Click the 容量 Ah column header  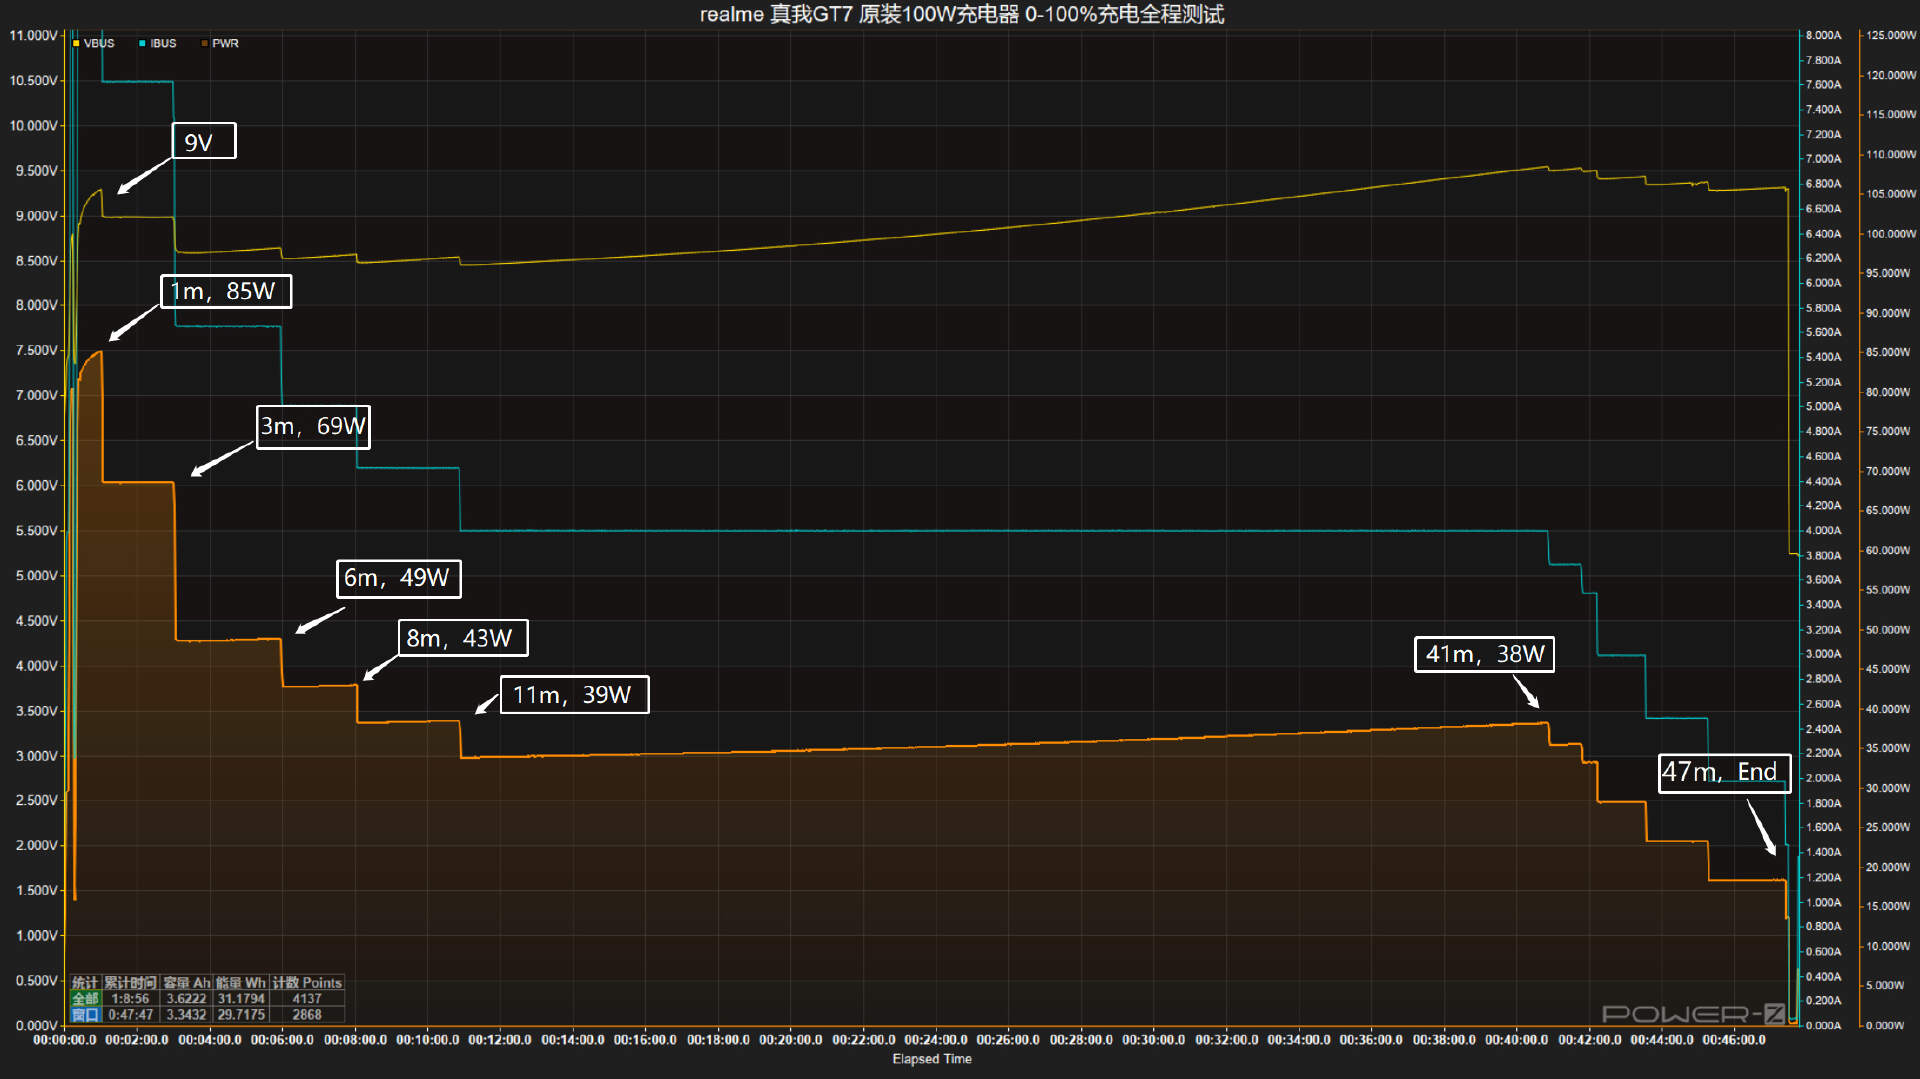coord(186,983)
